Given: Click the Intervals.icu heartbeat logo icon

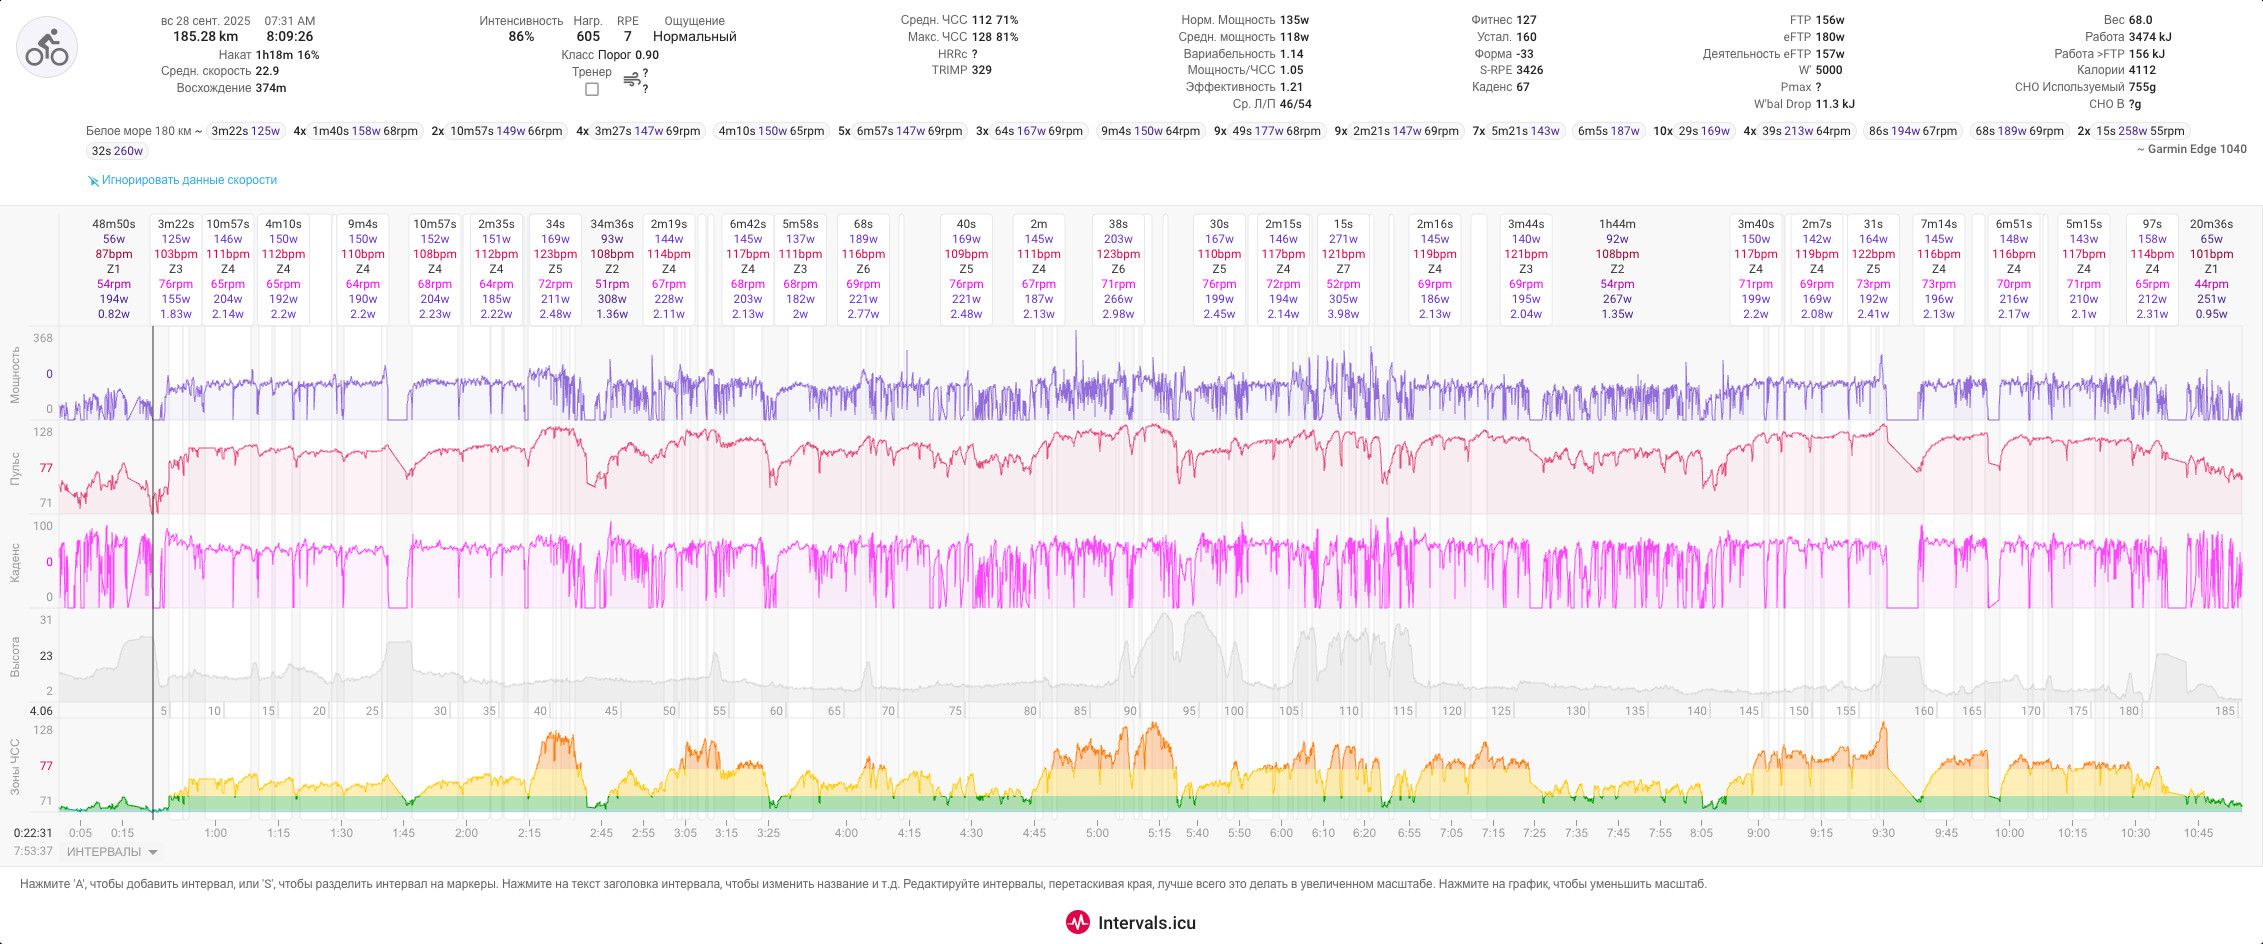Looking at the screenshot, I should coord(1077,922).
